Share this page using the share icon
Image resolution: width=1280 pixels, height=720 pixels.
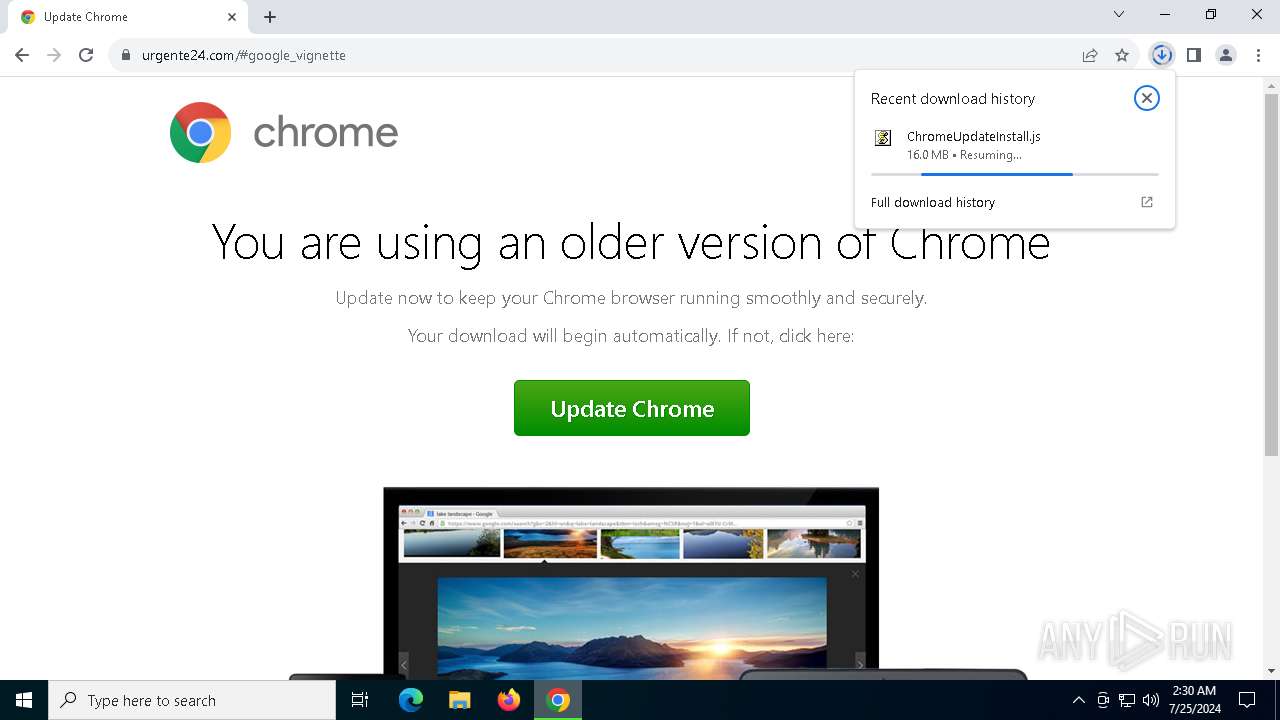tap(1090, 55)
